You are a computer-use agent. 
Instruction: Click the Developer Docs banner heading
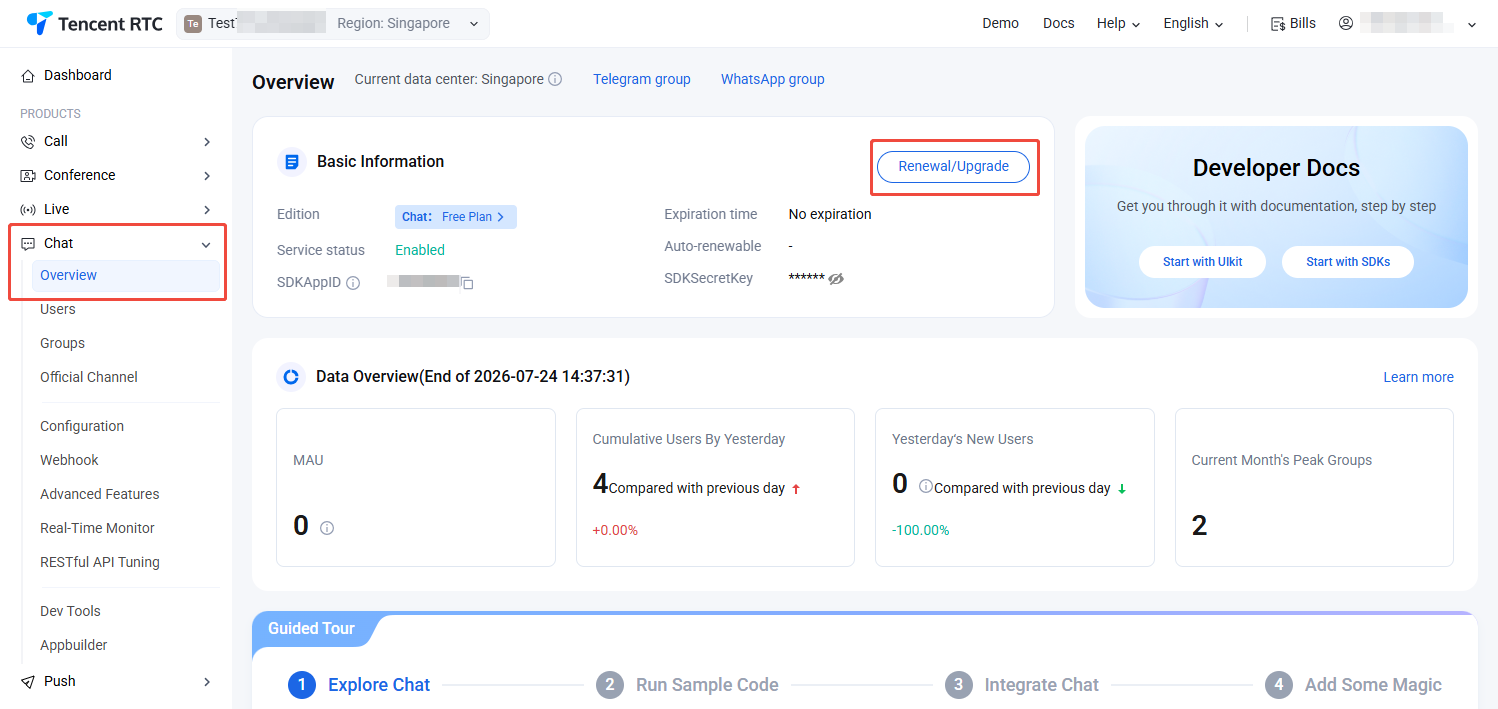click(x=1276, y=168)
